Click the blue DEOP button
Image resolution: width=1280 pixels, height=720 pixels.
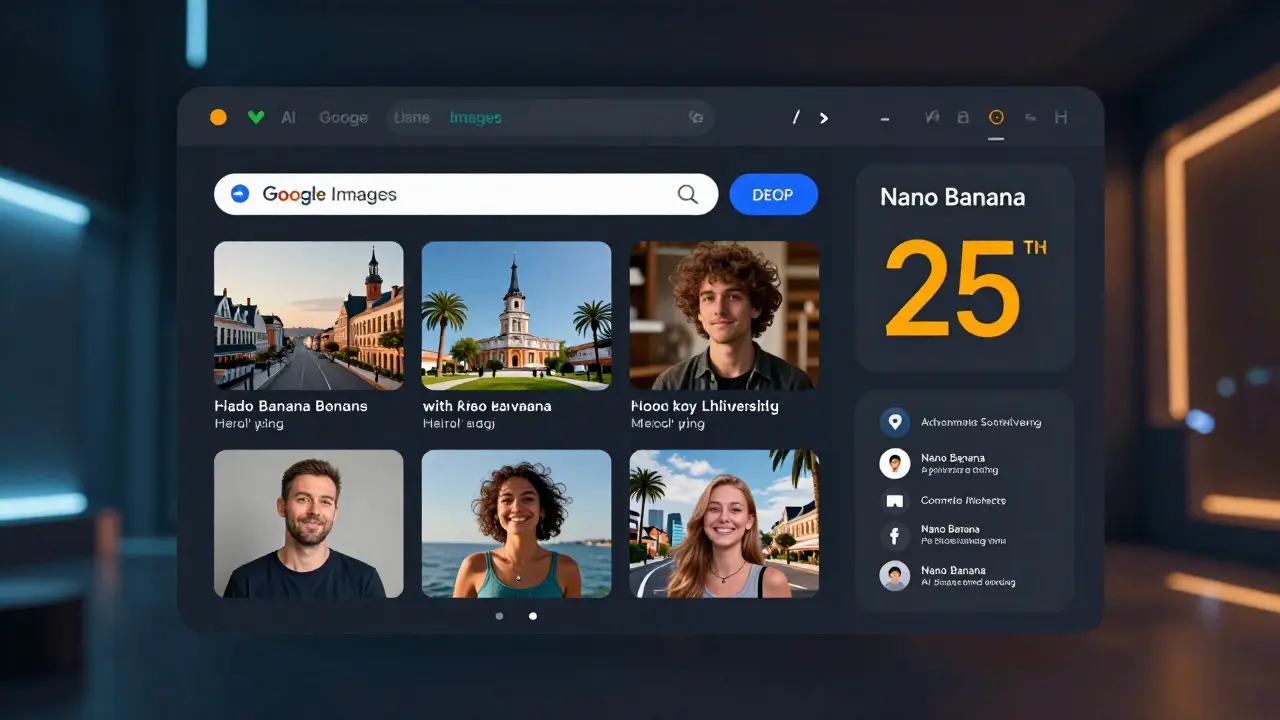tap(774, 194)
